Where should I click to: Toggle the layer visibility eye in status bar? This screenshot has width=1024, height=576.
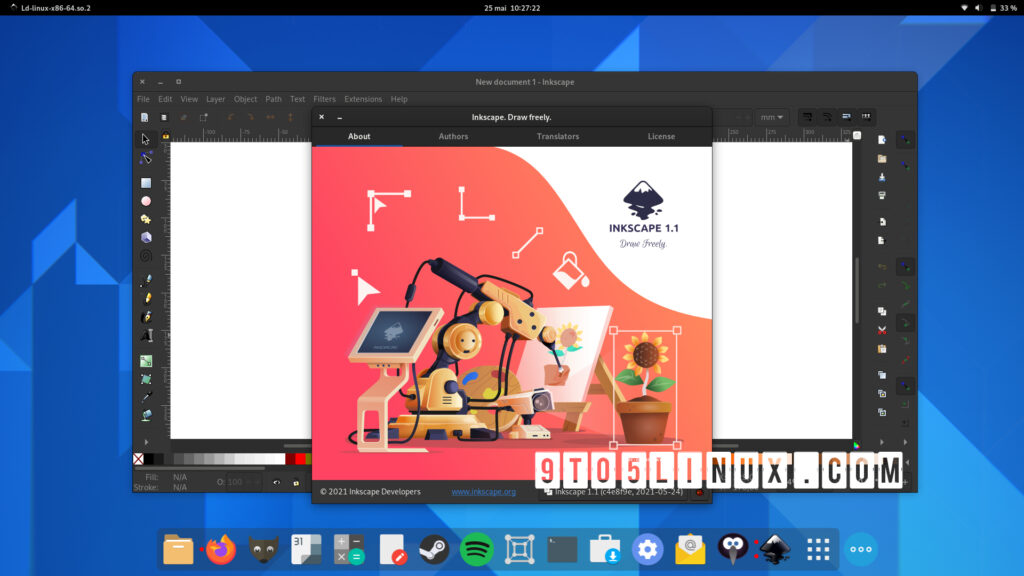[277, 482]
